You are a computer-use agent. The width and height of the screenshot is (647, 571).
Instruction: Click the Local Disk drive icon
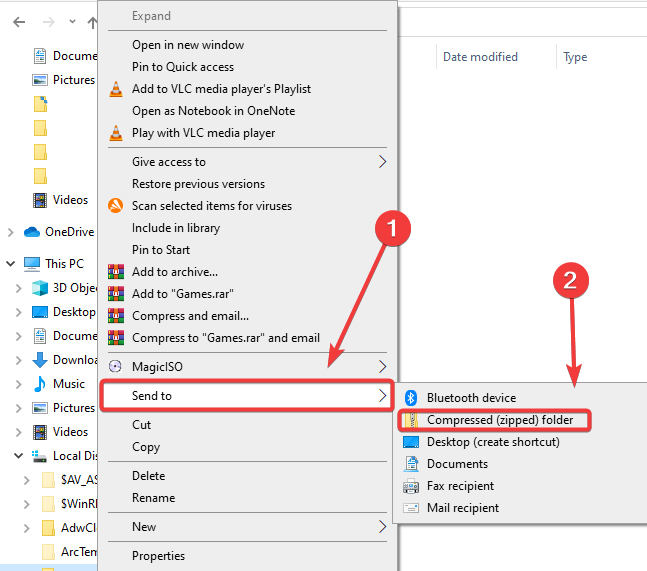pyautogui.click(x=39, y=456)
